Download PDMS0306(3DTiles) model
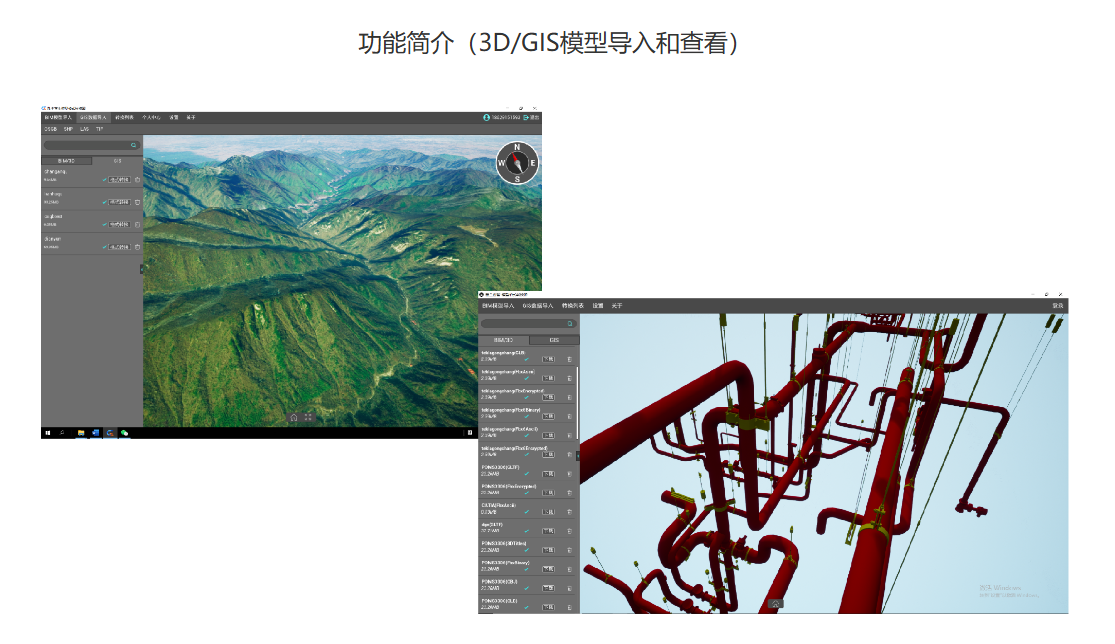The width and height of the screenshot is (1115, 644). click(548, 550)
